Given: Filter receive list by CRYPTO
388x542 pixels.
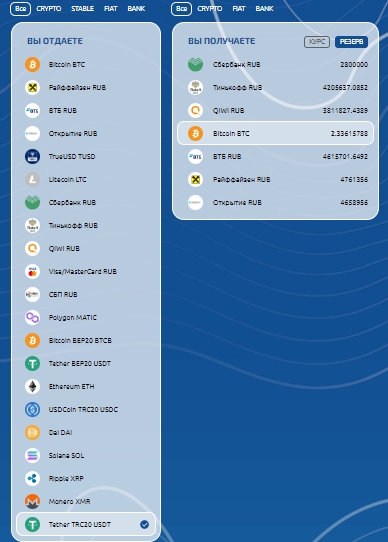Looking at the screenshot, I should [210, 9].
